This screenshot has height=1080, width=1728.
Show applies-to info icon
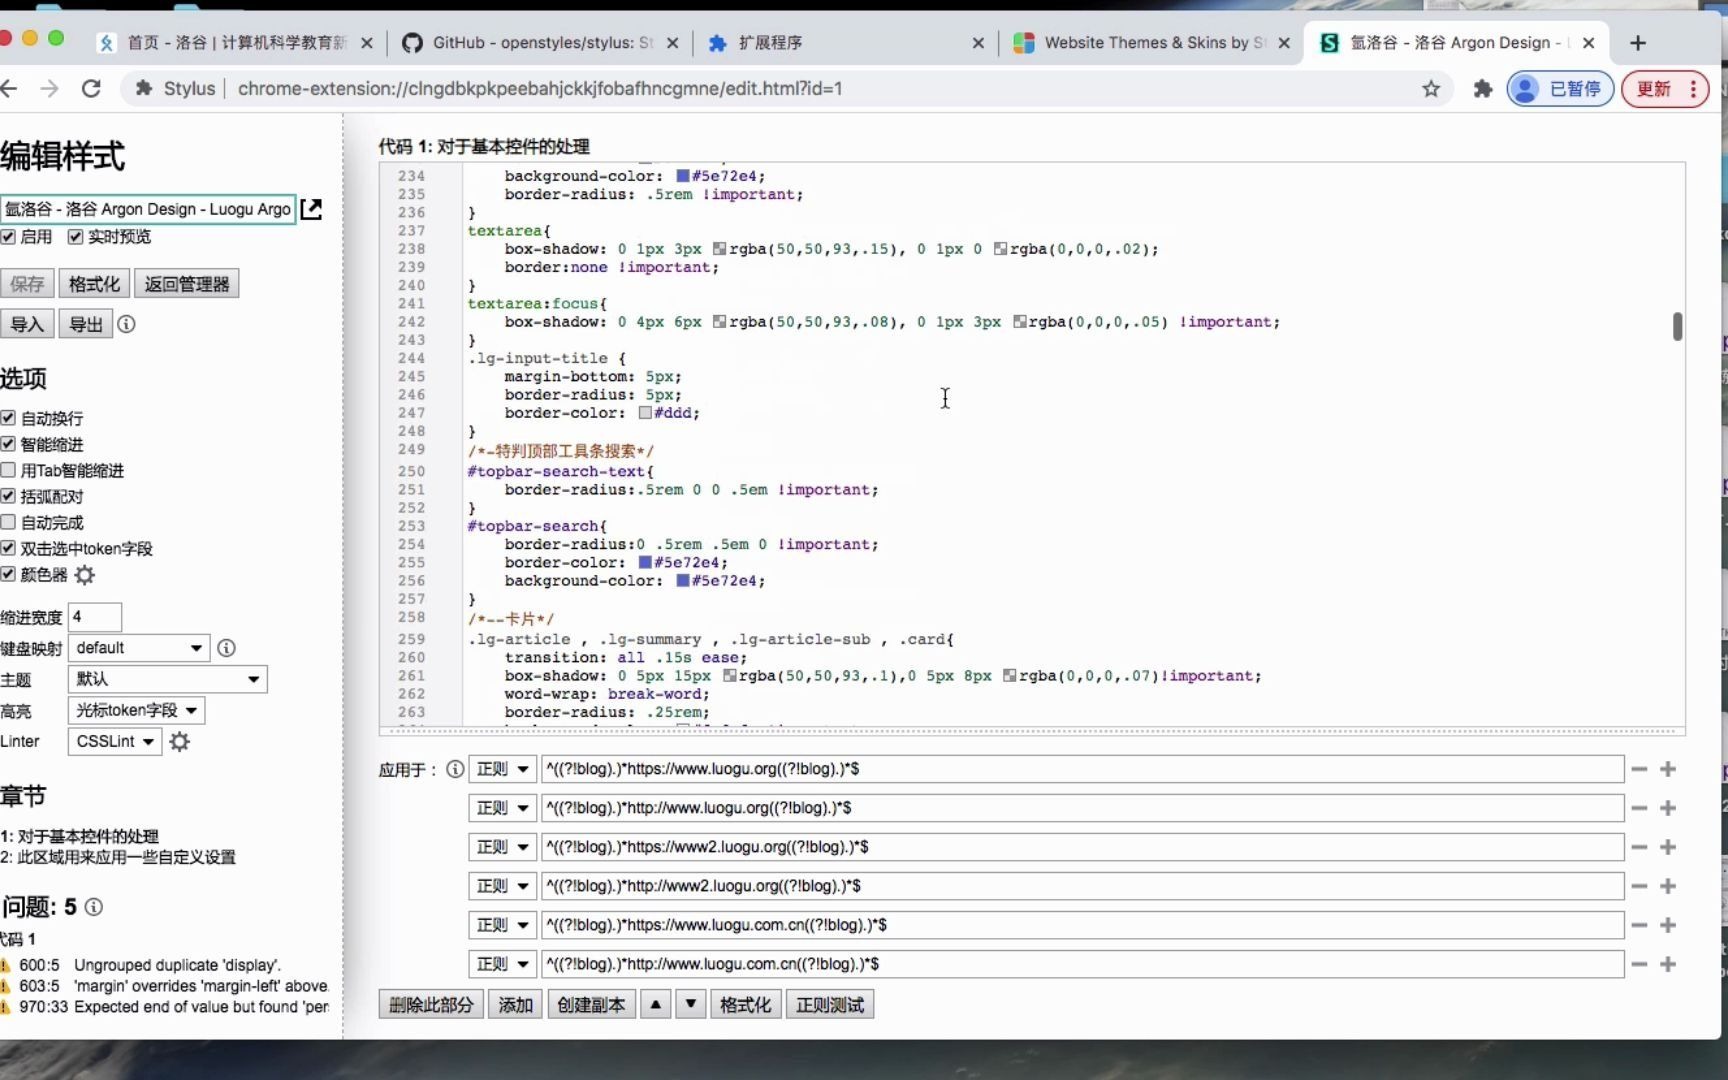click(455, 769)
